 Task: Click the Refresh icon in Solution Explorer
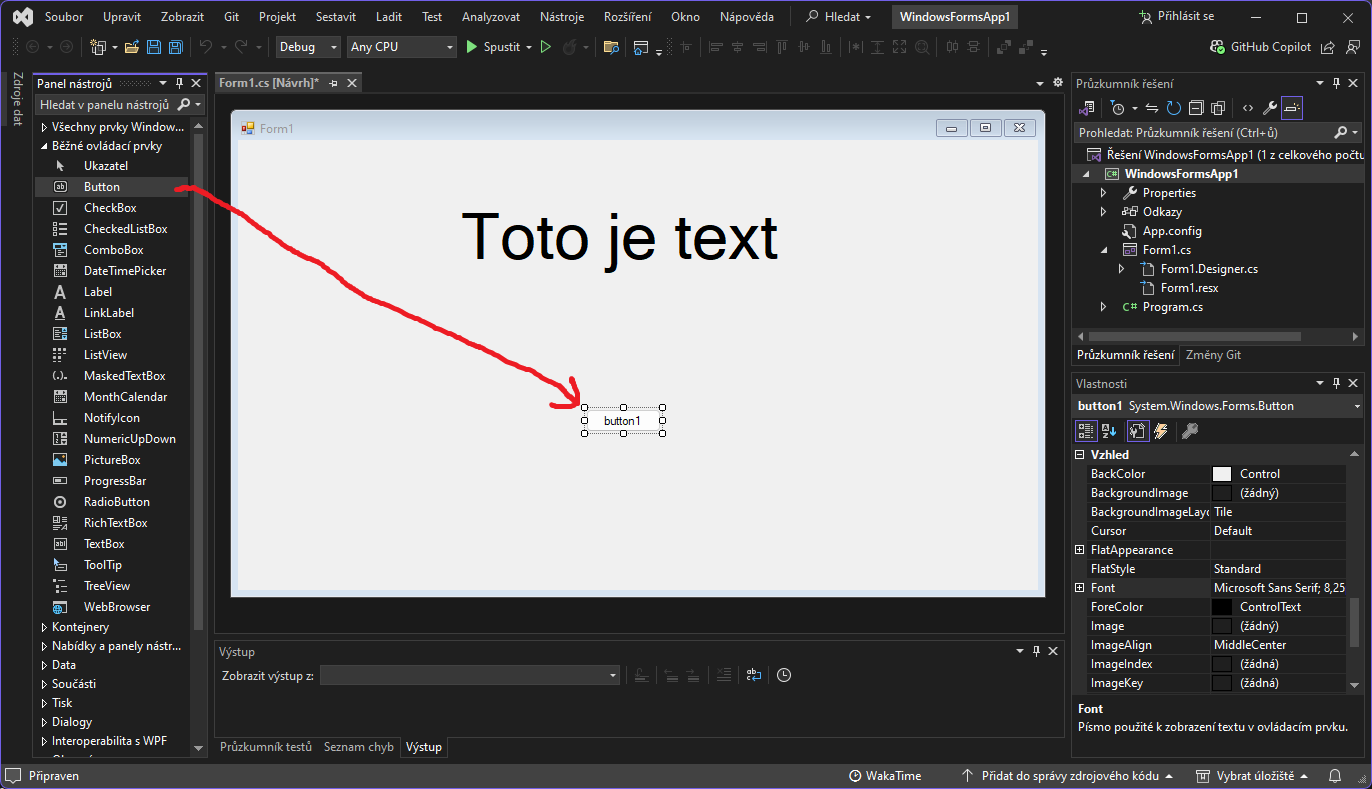[x=1173, y=108]
